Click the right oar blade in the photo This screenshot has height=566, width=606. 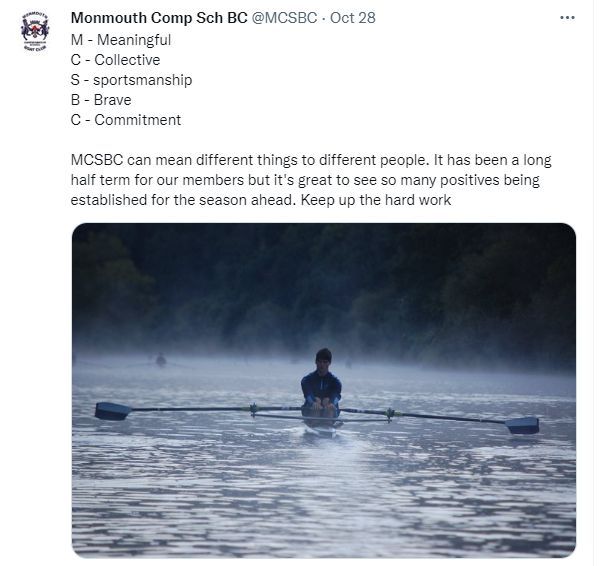(x=522, y=425)
